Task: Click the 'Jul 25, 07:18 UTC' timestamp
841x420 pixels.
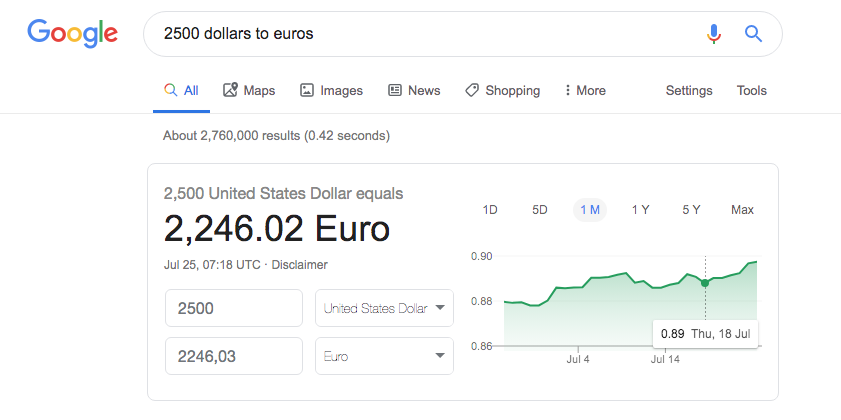Action: (212, 264)
